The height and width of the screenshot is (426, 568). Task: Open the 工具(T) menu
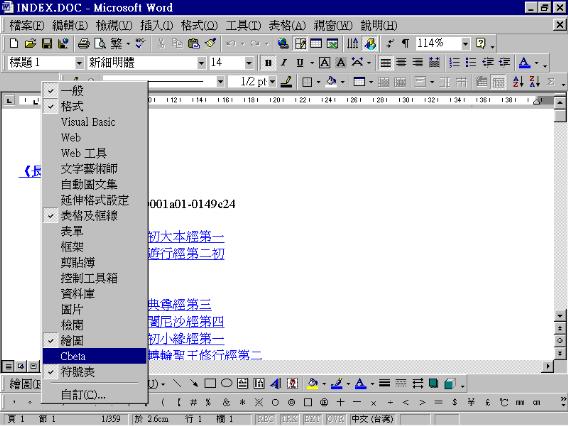243,25
